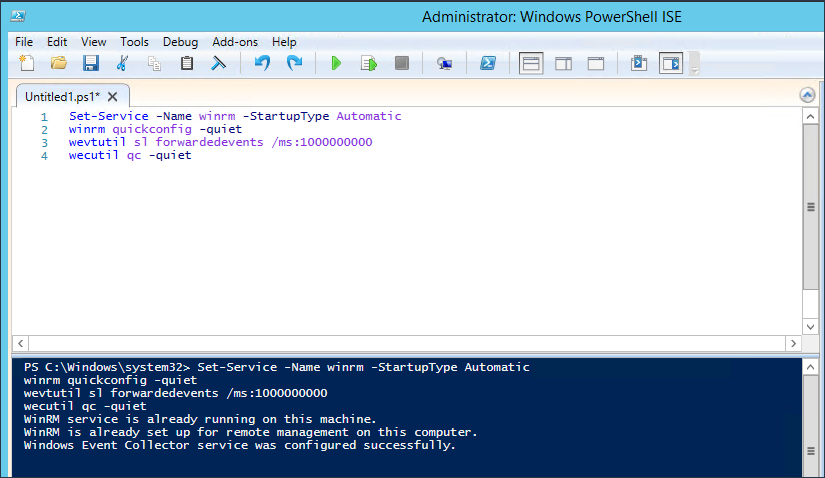This screenshot has height=478, width=825.
Task: Click 'Windows Event Collector service' output line
Action: point(239,445)
